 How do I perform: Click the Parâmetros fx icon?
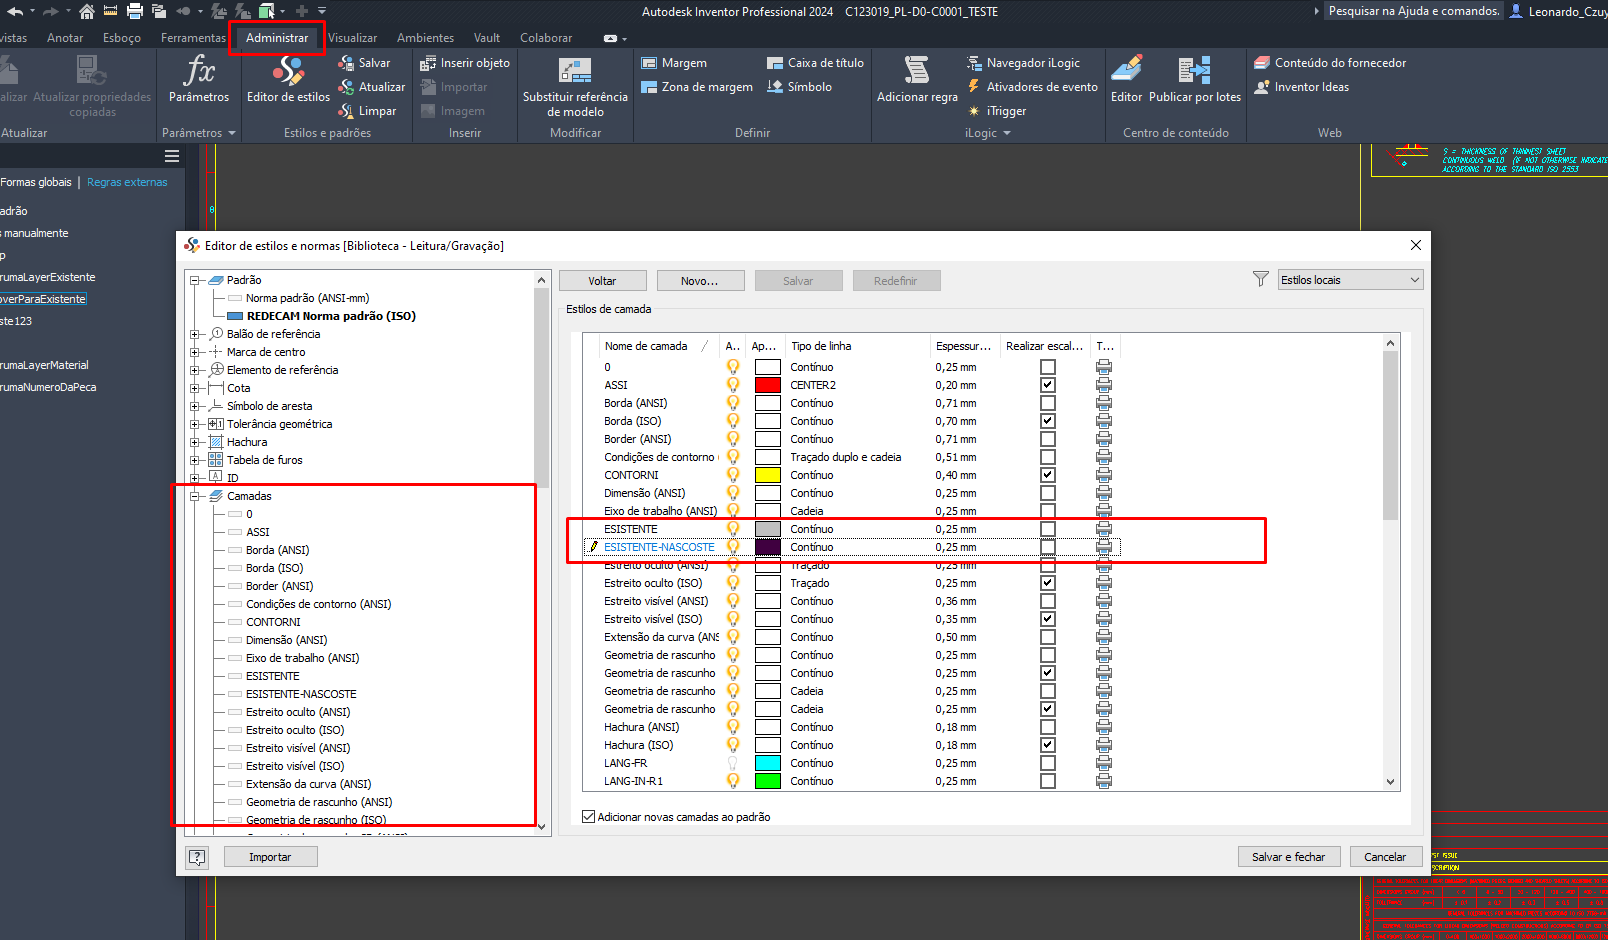point(199,72)
